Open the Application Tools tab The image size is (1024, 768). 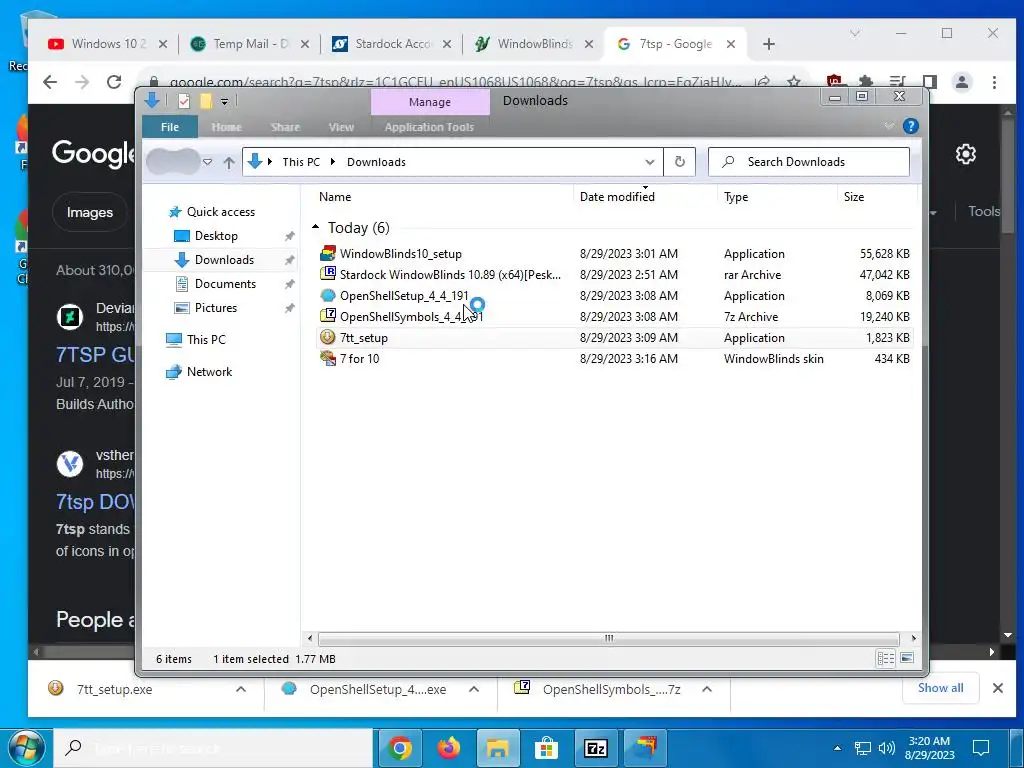coord(429,127)
